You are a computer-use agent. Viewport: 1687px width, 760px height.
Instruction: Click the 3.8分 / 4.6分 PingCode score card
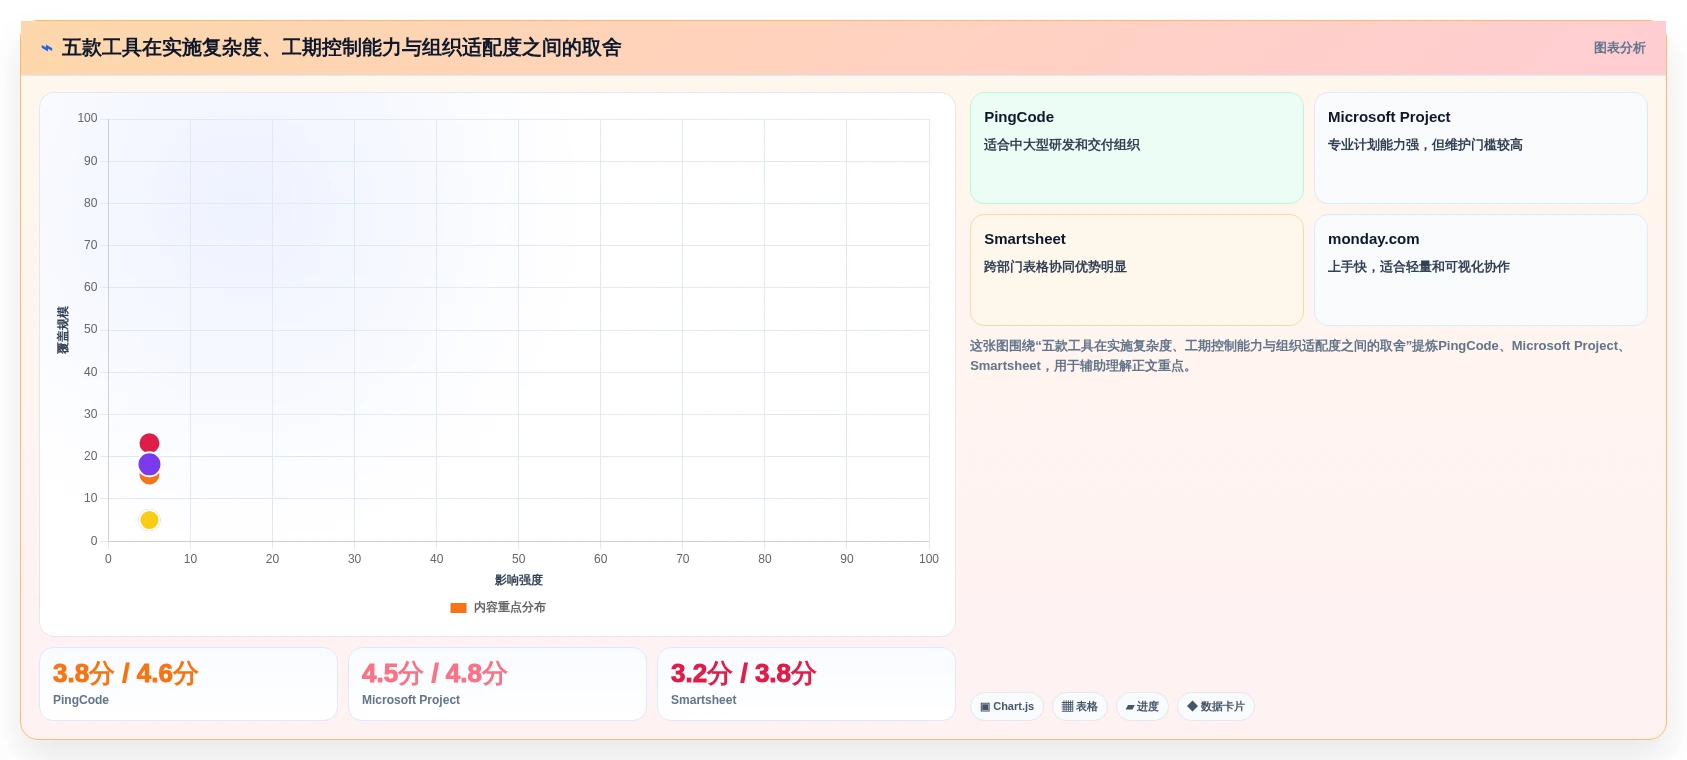tap(188, 684)
